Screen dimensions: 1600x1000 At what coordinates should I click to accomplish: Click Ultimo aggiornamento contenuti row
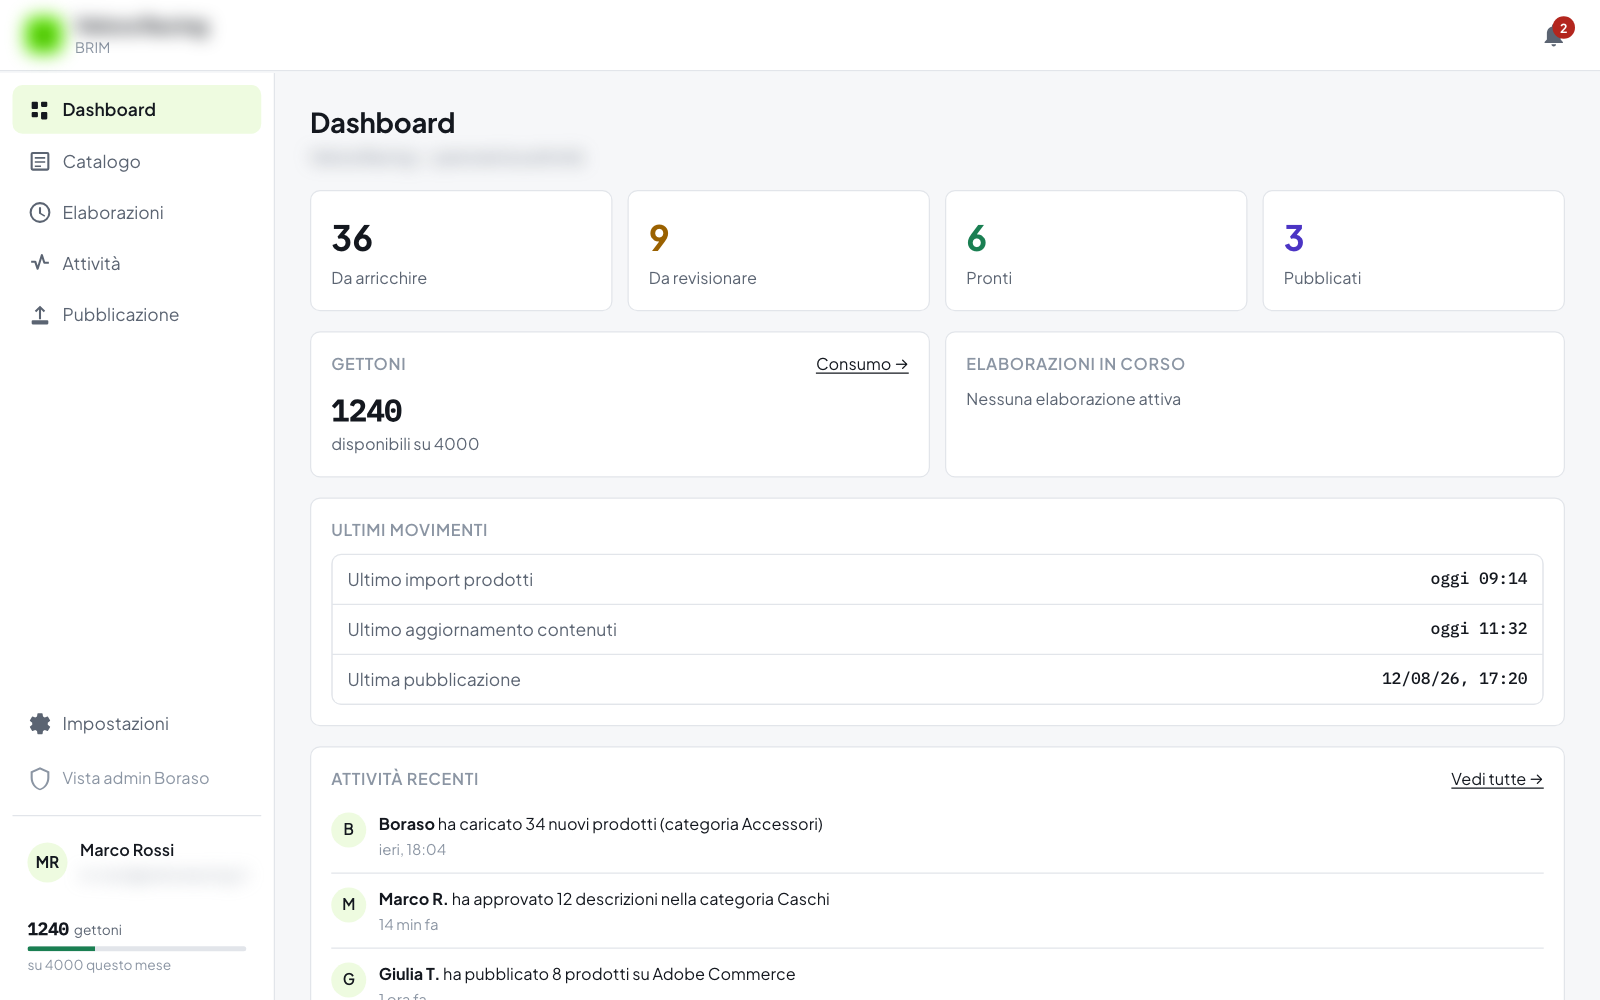(x=937, y=630)
